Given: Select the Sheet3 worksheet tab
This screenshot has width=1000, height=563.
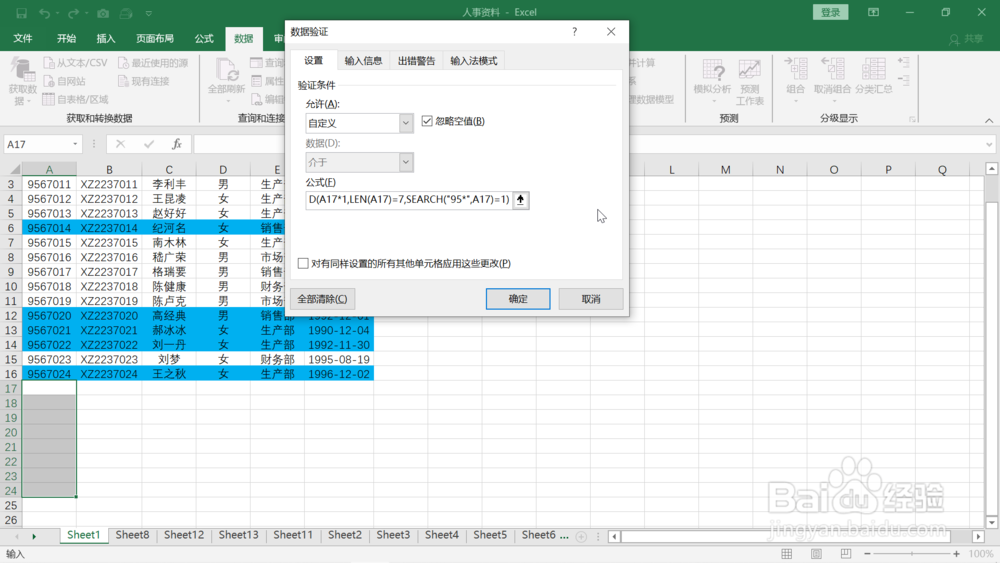Looking at the screenshot, I should click(x=393, y=535).
